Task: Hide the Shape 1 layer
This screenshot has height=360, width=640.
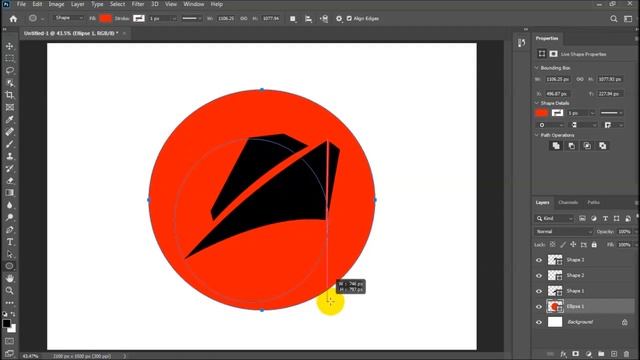Action: pyautogui.click(x=539, y=291)
